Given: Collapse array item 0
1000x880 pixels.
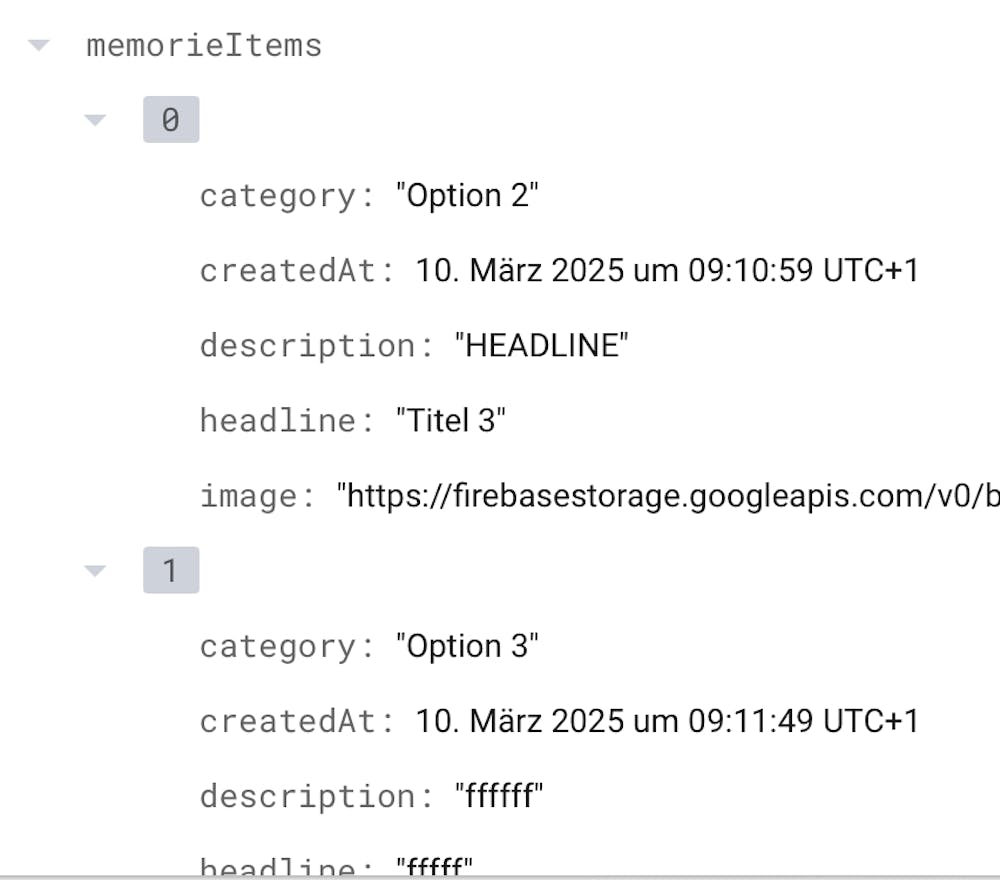Looking at the screenshot, I should point(95,120).
